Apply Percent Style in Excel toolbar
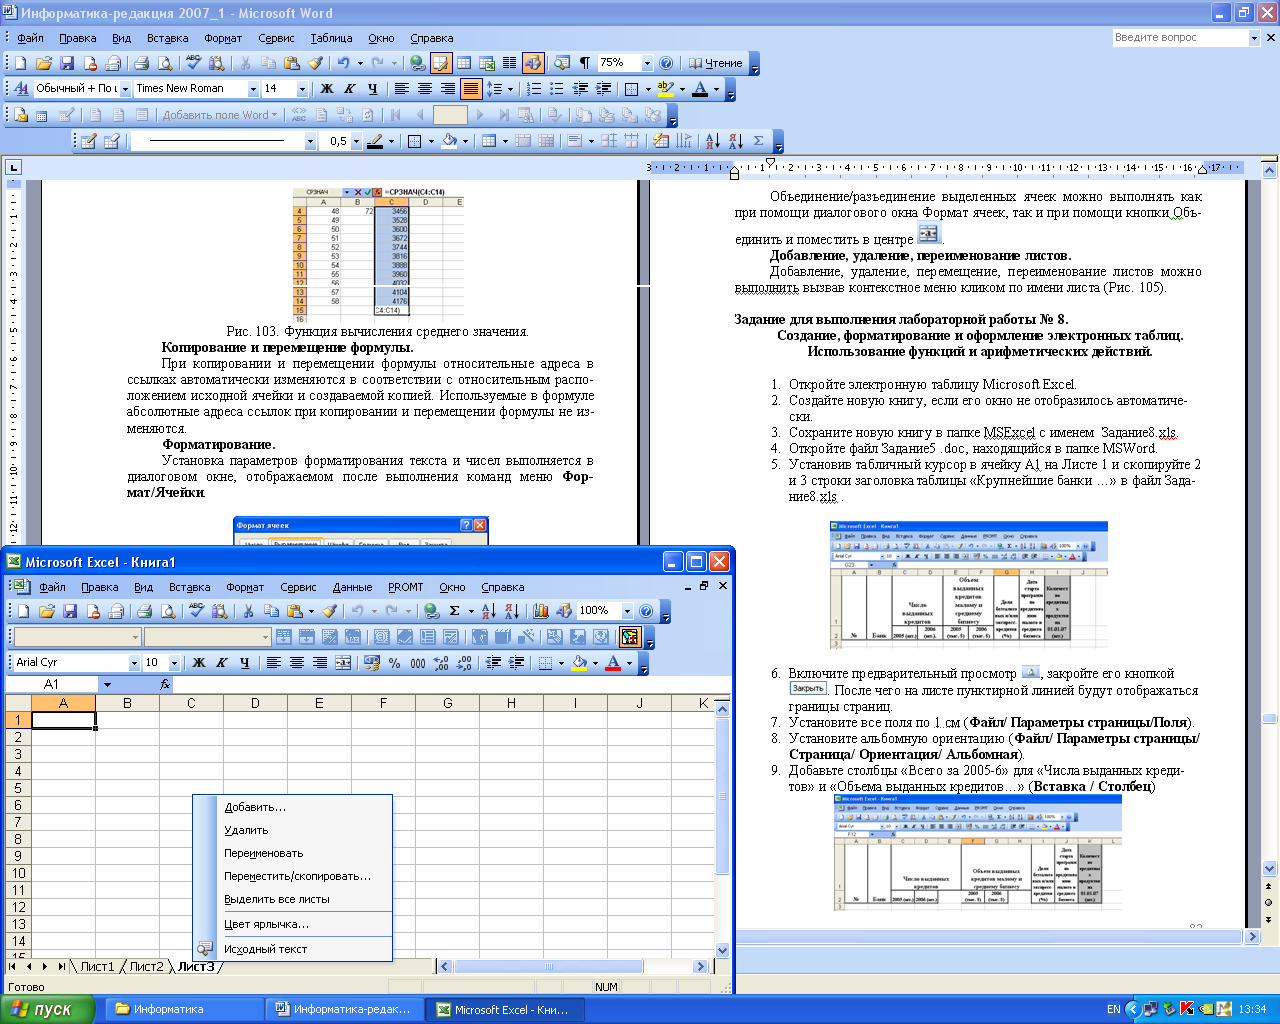Screen dimensions: 1280x1024 click(x=395, y=663)
